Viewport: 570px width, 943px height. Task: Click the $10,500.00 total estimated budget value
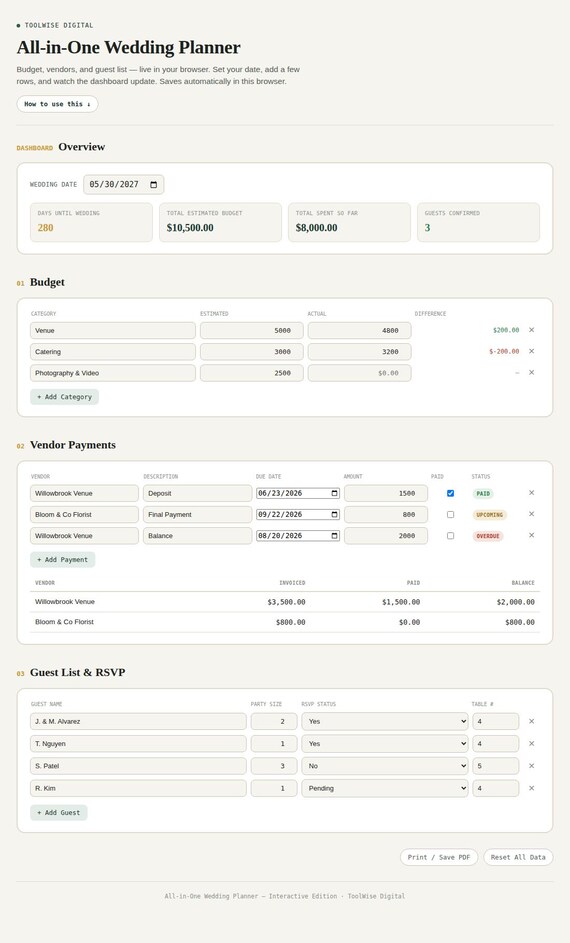coord(190,228)
